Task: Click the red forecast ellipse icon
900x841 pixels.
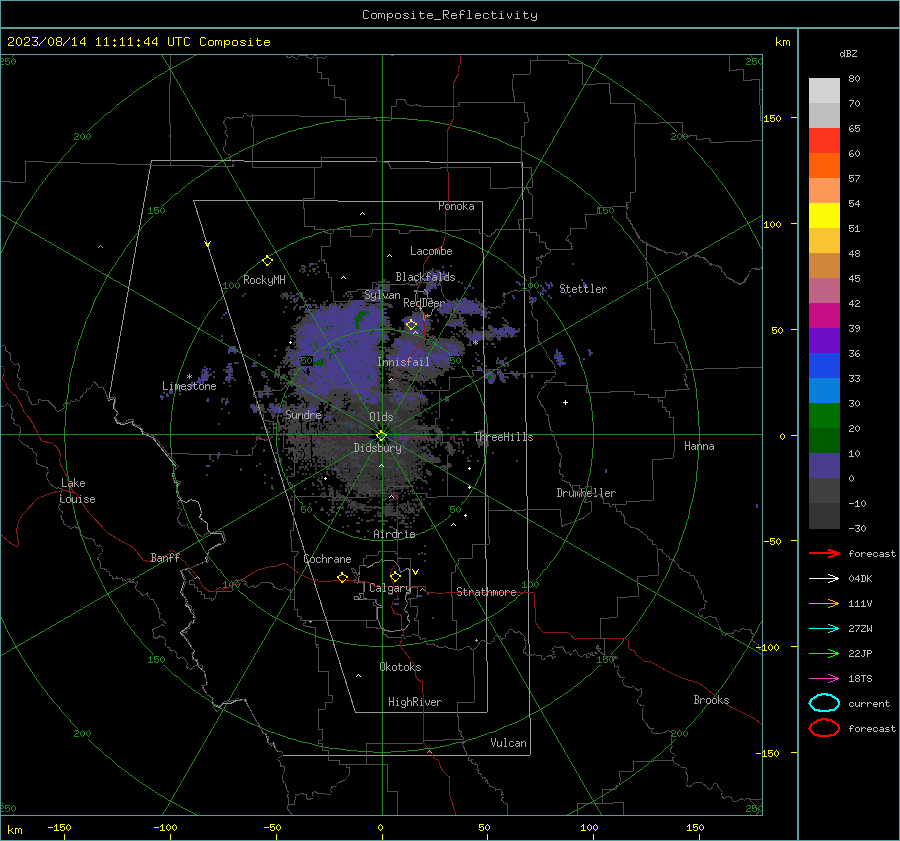Action: (x=824, y=728)
